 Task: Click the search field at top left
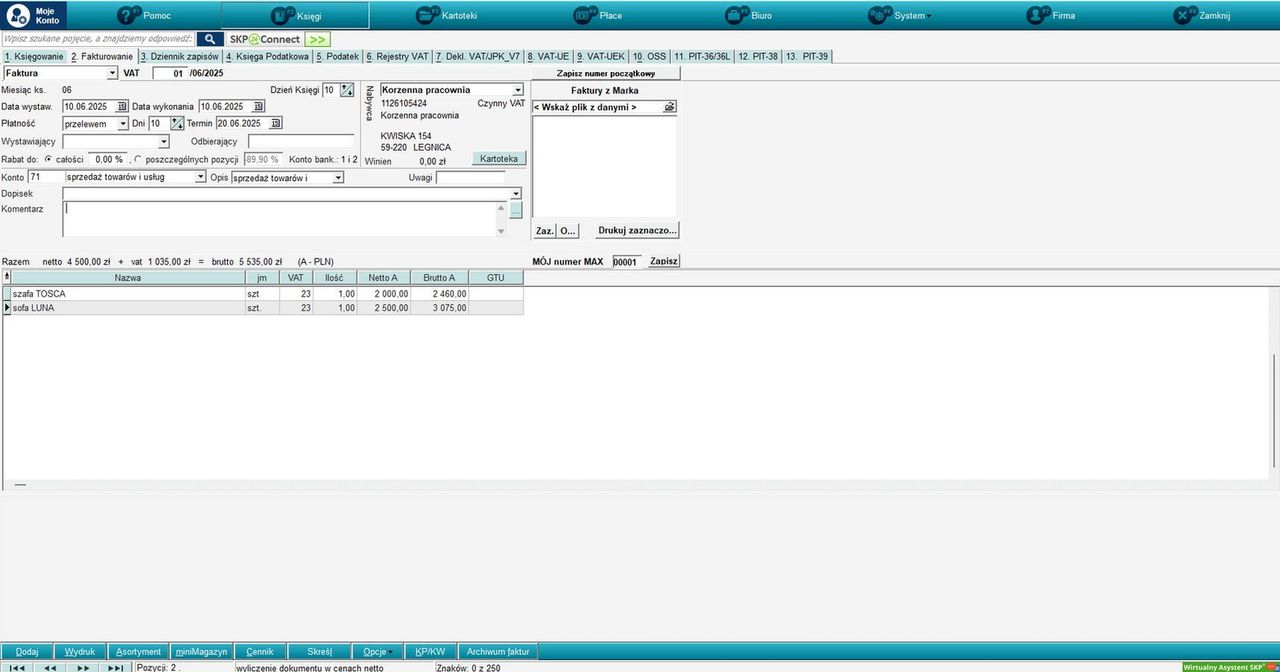click(98, 39)
